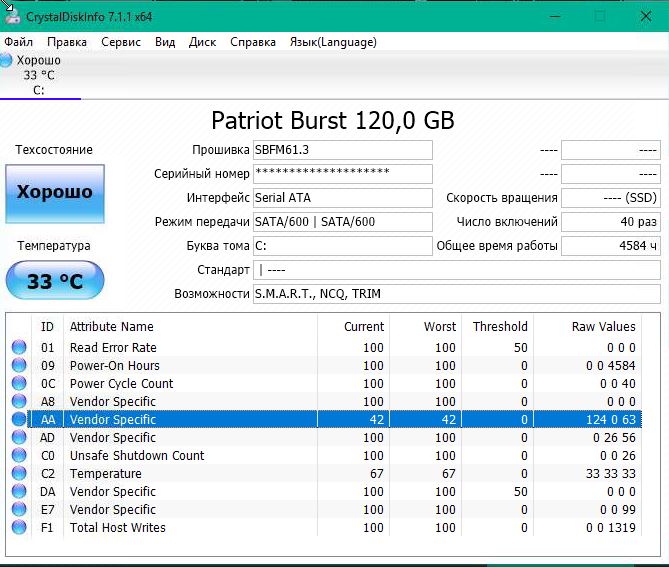The image size is (669, 567).
Task: Click the Скорость вращения field showing (SSD)
Action: pos(611,198)
